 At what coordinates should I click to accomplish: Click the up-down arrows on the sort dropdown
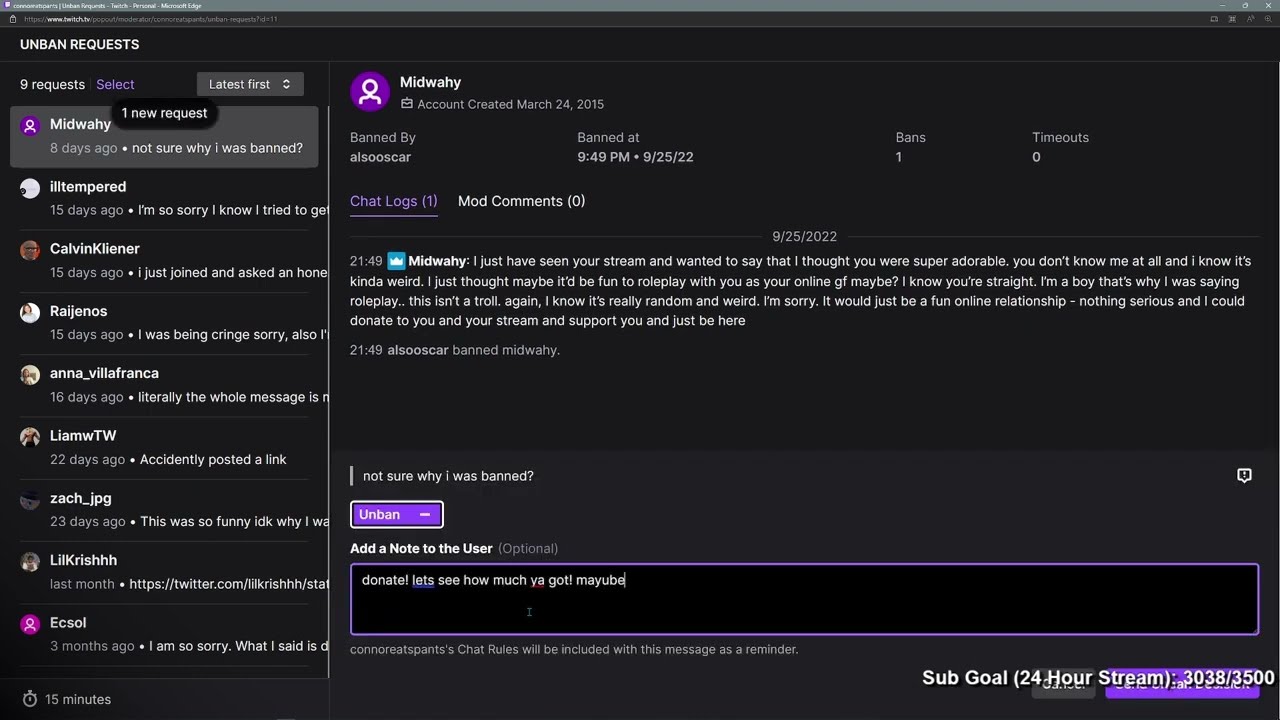click(286, 85)
